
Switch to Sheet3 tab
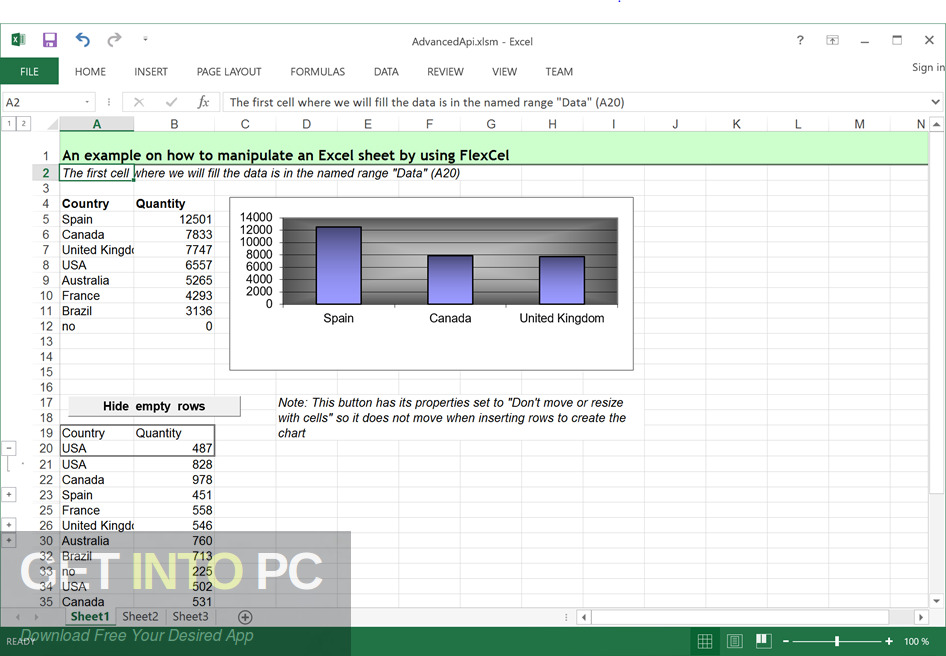(x=190, y=617)
